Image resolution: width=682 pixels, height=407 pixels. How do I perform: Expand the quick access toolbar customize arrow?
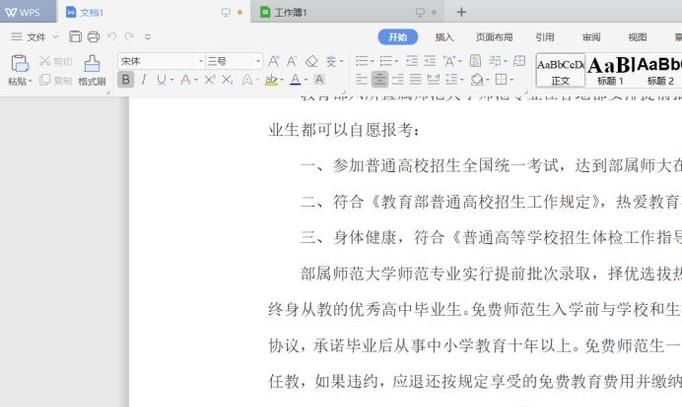pos(148,37)
